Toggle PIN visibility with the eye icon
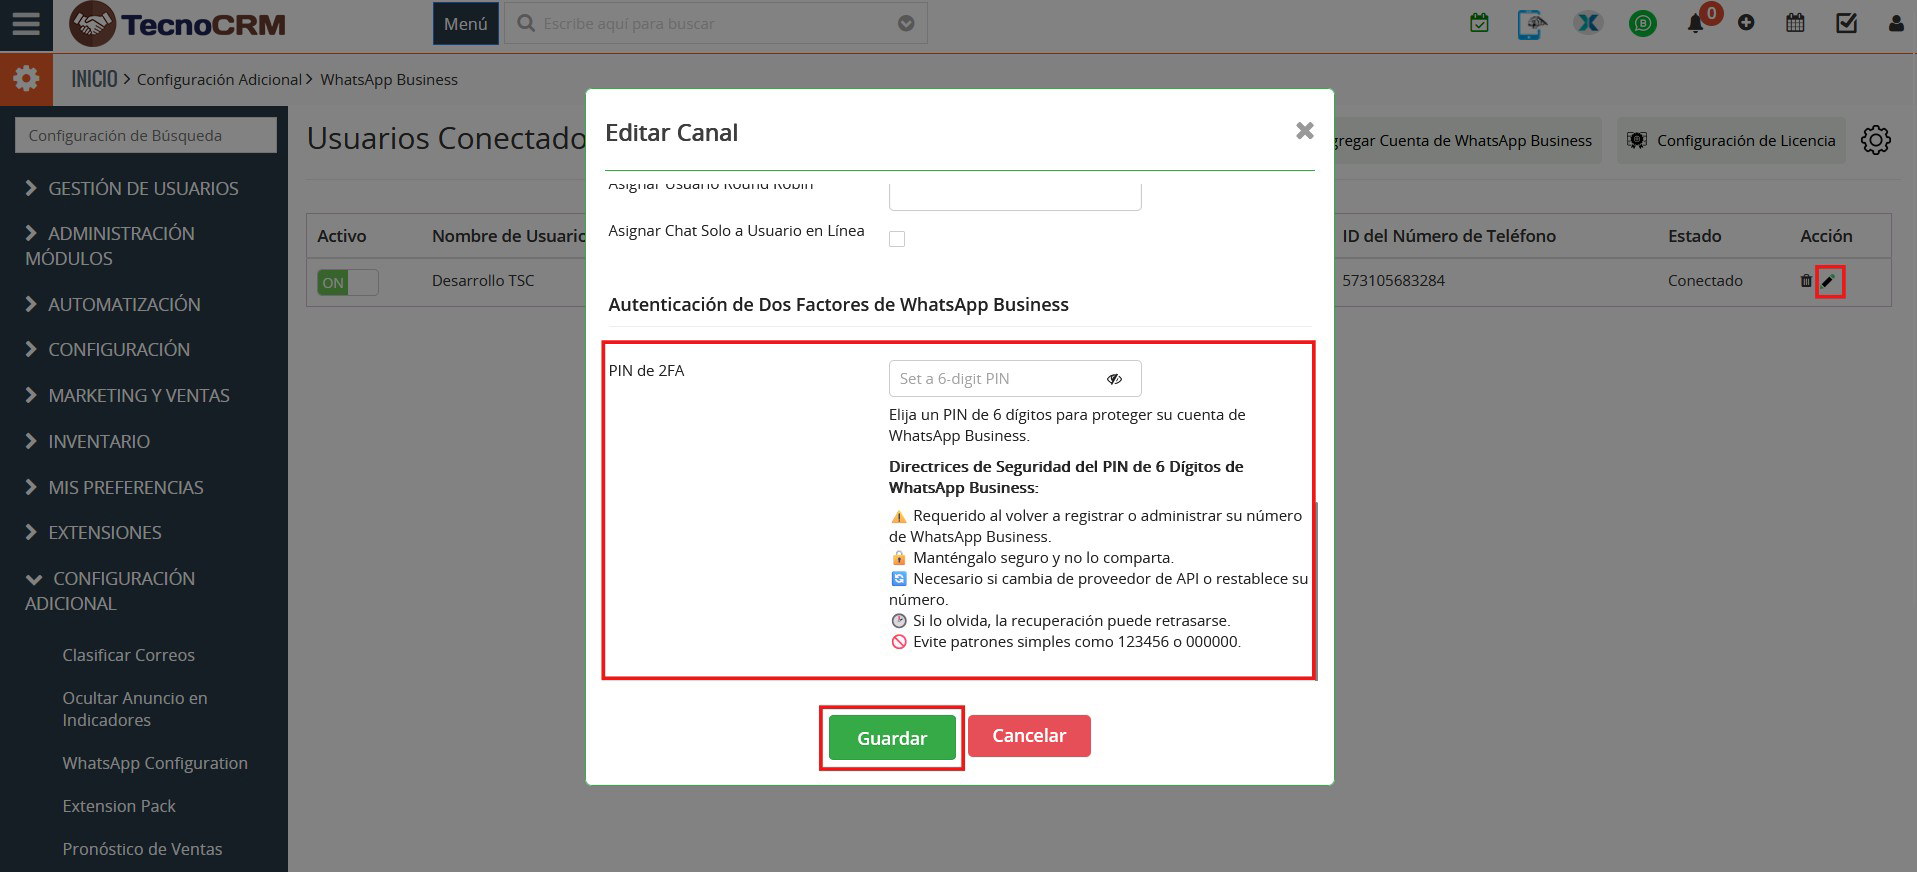Image resolution: width=1917 pixels, height=872 pixels. coord(1114,379)
